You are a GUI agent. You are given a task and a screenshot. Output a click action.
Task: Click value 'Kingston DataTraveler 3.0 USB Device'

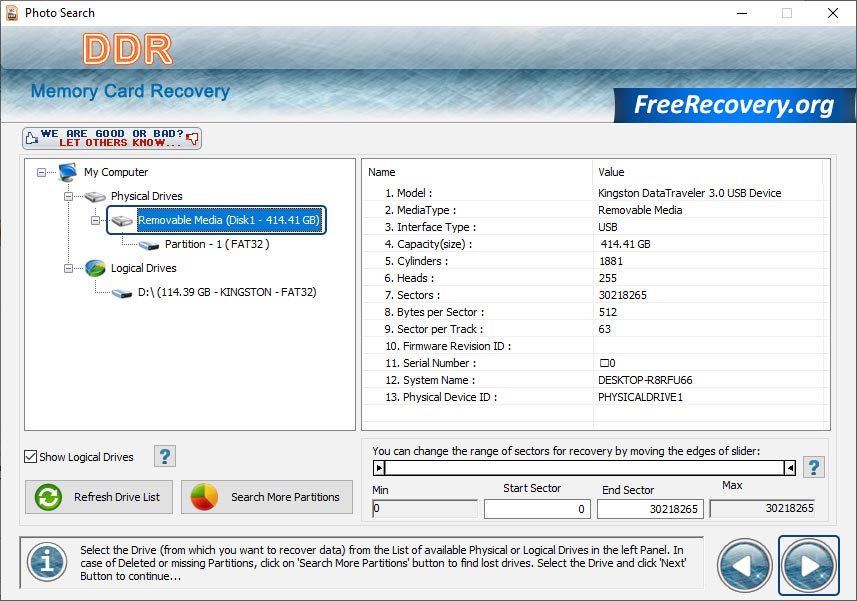689,193
